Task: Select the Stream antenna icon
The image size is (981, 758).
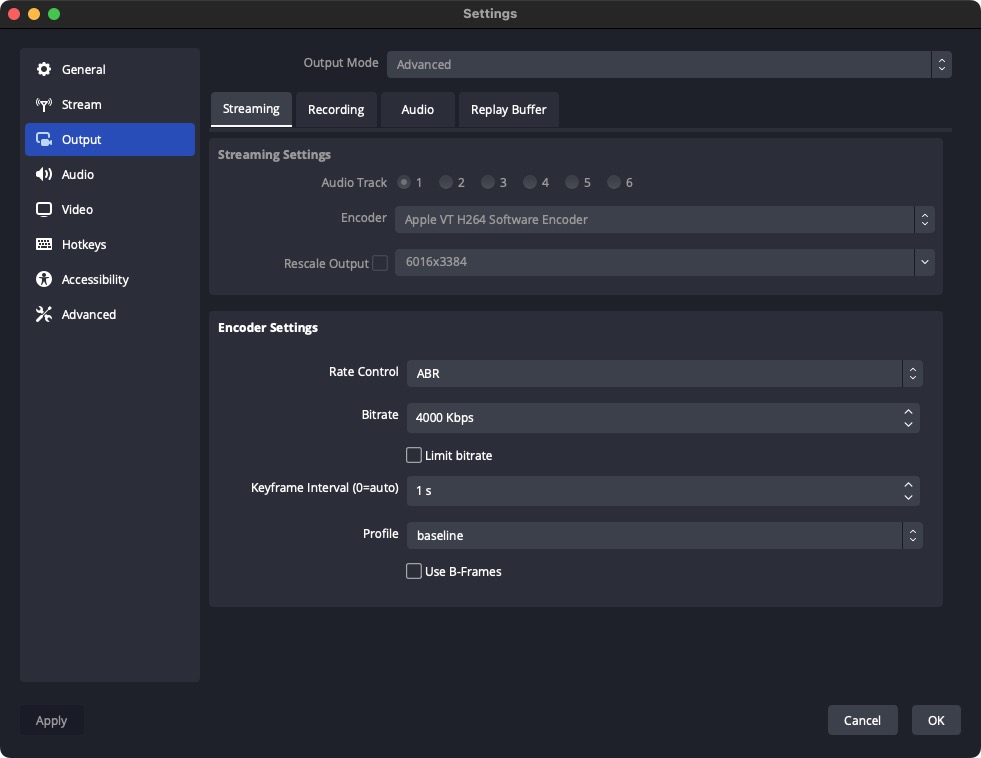Action: (x=44, y=105)
